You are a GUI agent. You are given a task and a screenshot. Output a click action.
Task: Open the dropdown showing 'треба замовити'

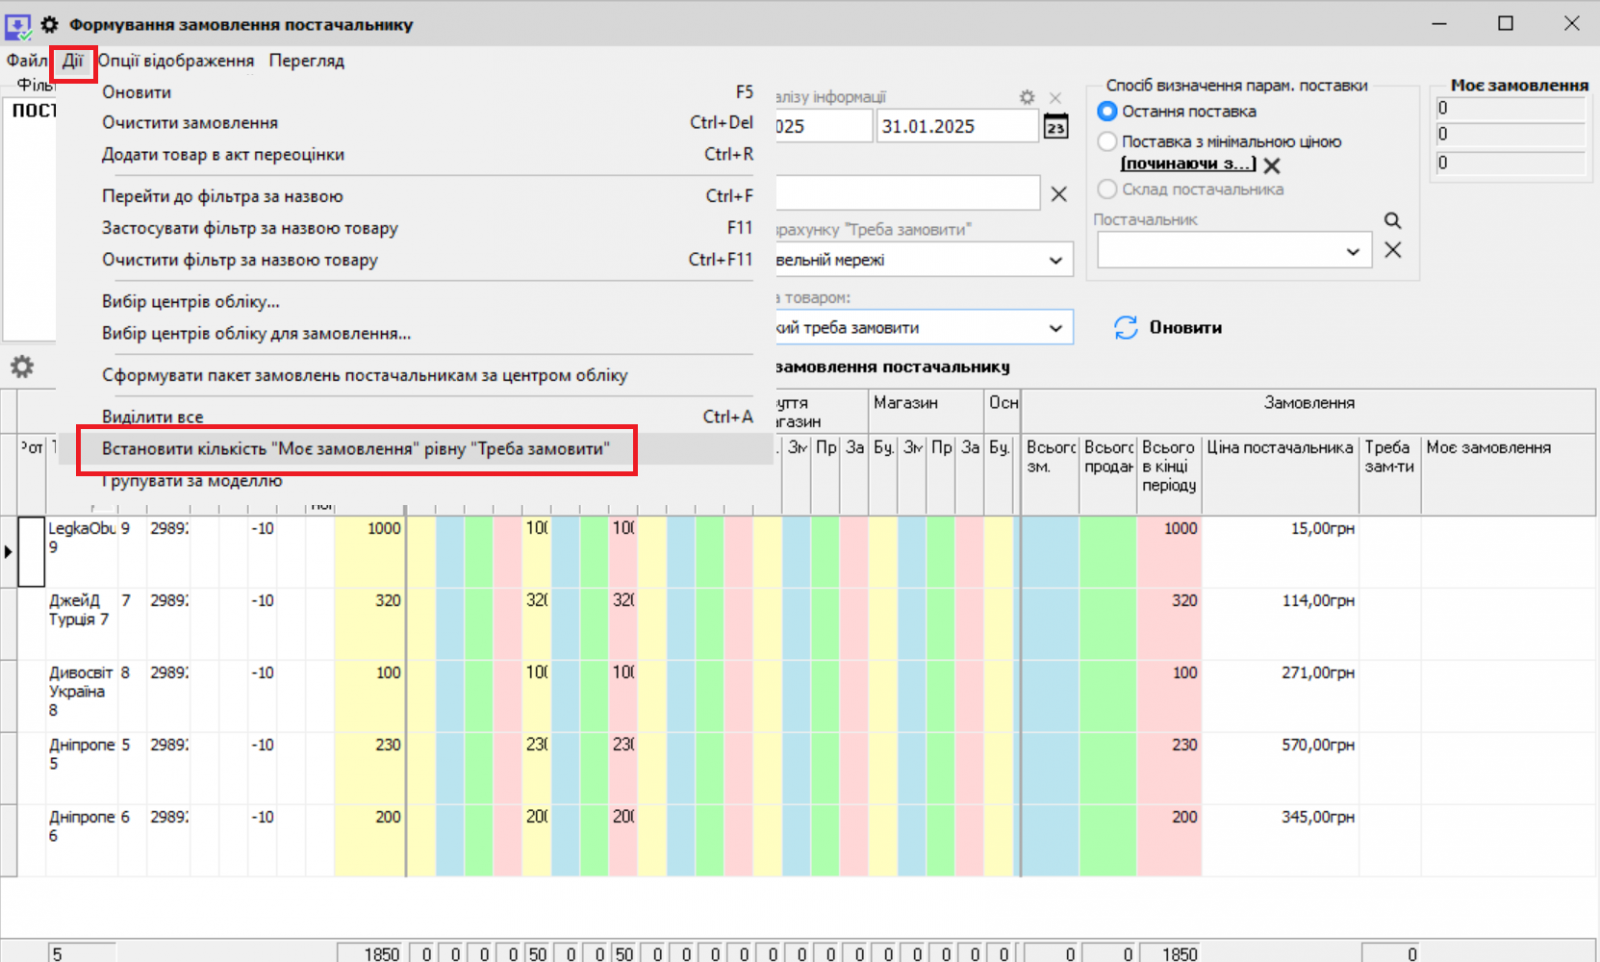click(1055, 327)
